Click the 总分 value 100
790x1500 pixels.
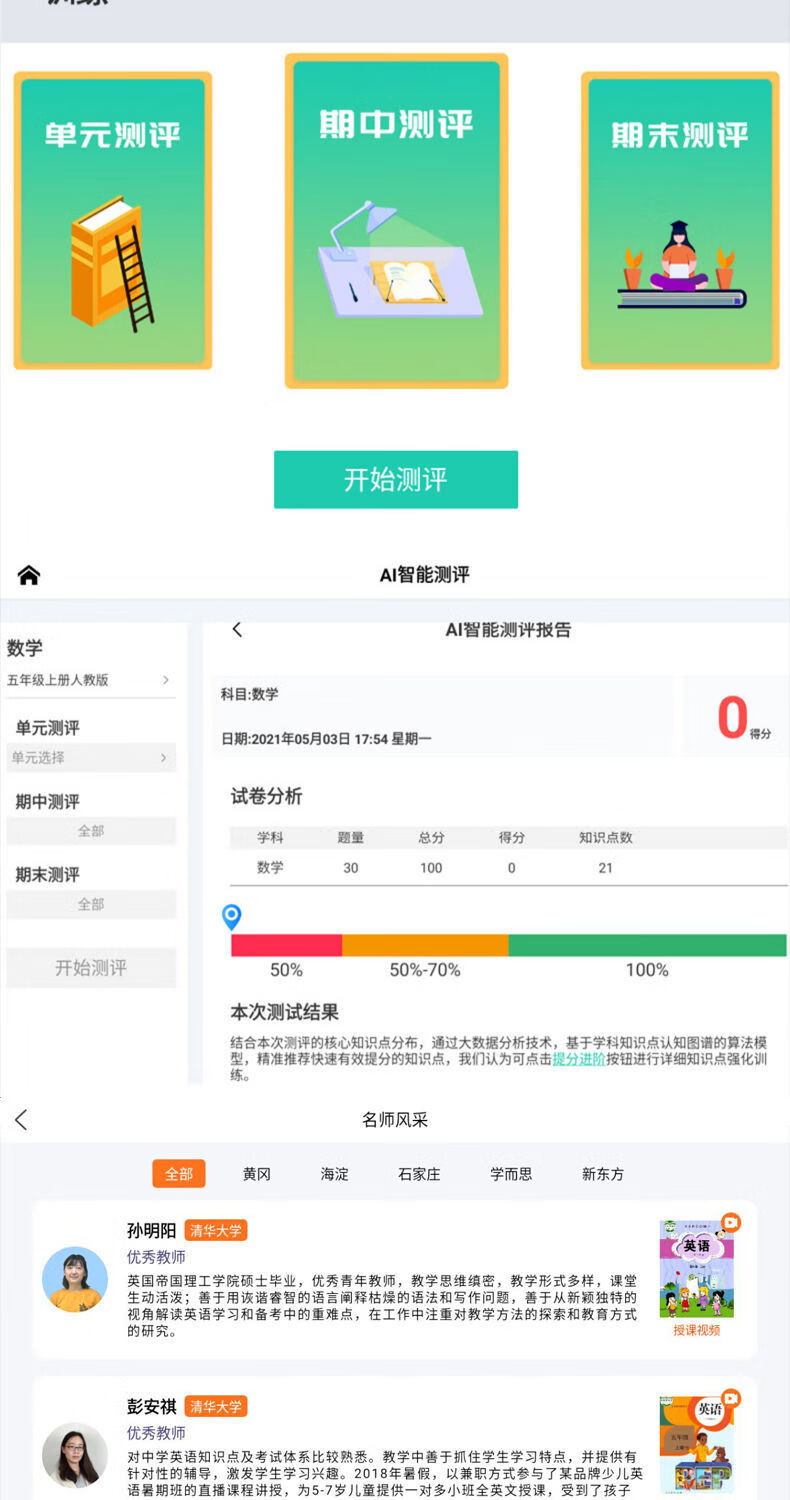pos(431,868)
